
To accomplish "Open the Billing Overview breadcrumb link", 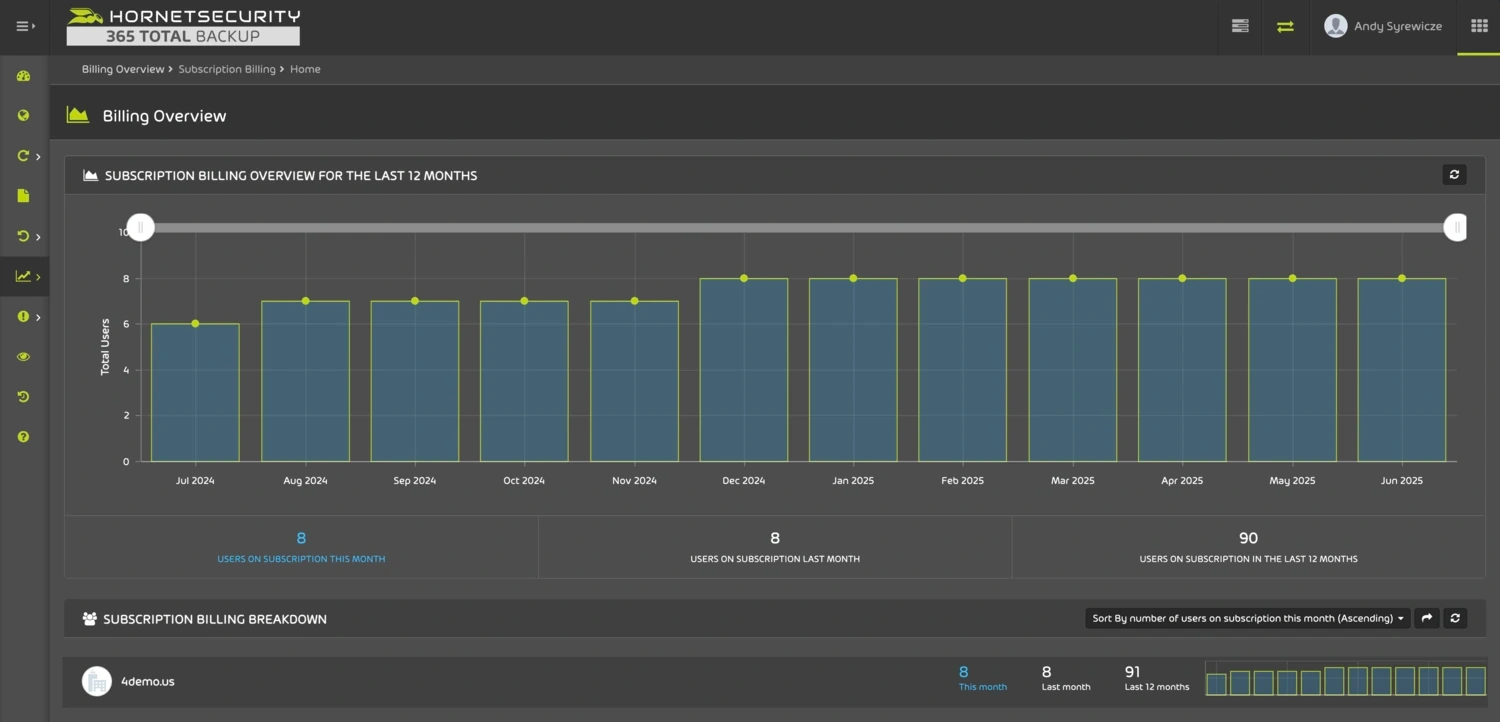I will click(x=123, y=68).
